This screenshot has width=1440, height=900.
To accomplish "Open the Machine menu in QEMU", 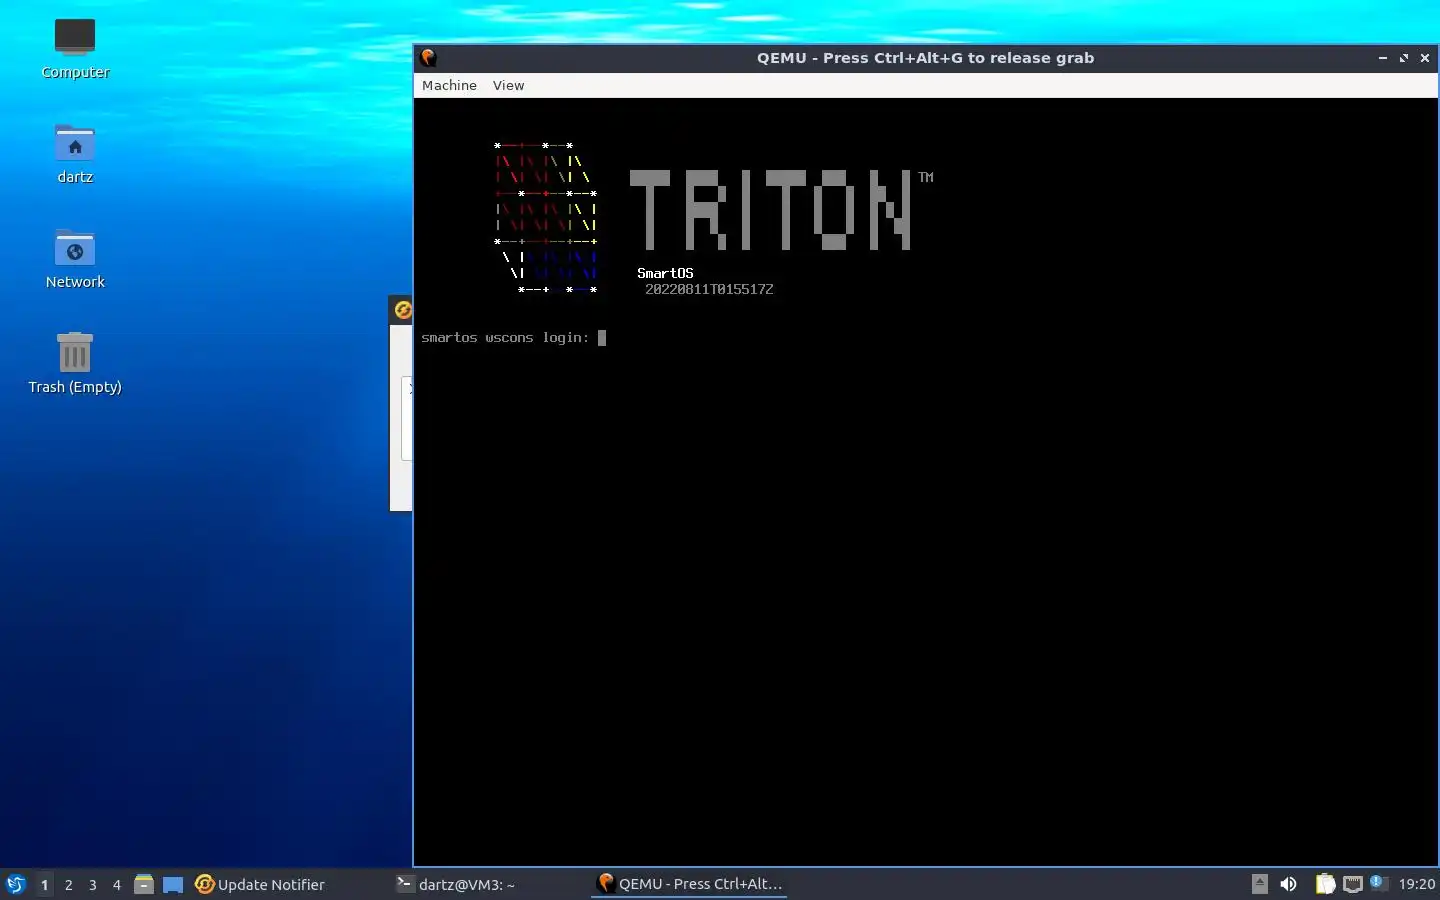I will click(449, 85).
